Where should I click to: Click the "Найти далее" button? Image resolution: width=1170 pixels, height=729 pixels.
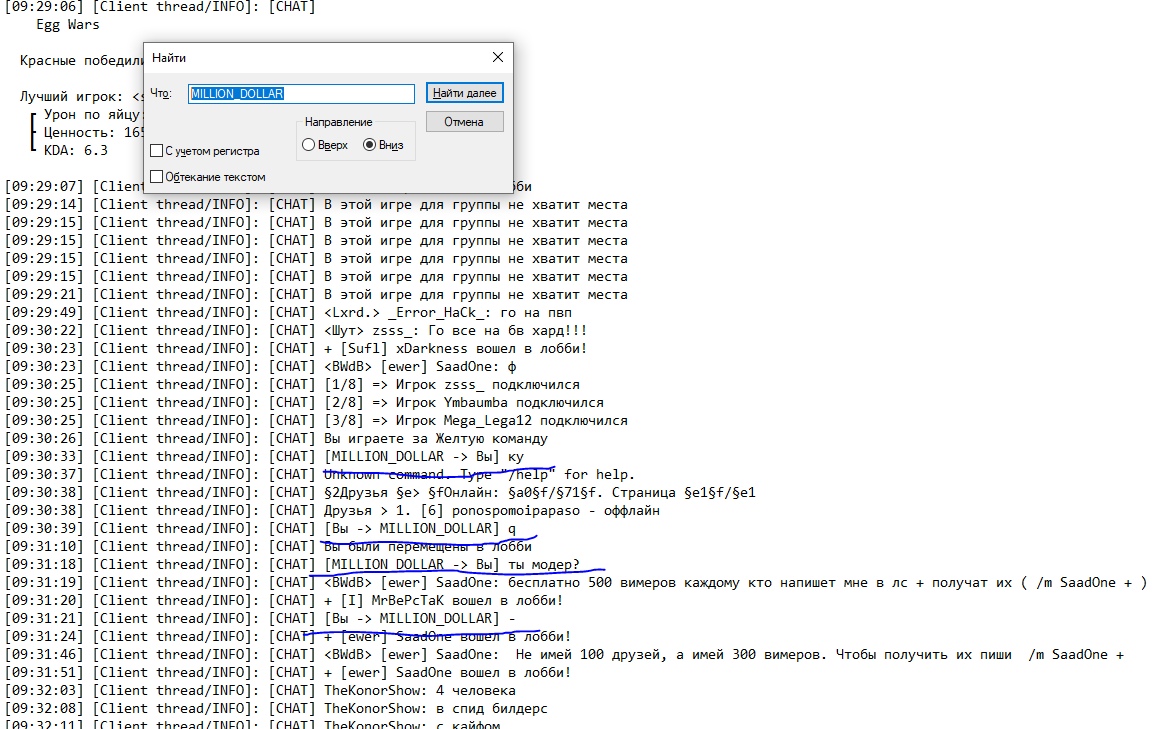click(x=464, y=93)
